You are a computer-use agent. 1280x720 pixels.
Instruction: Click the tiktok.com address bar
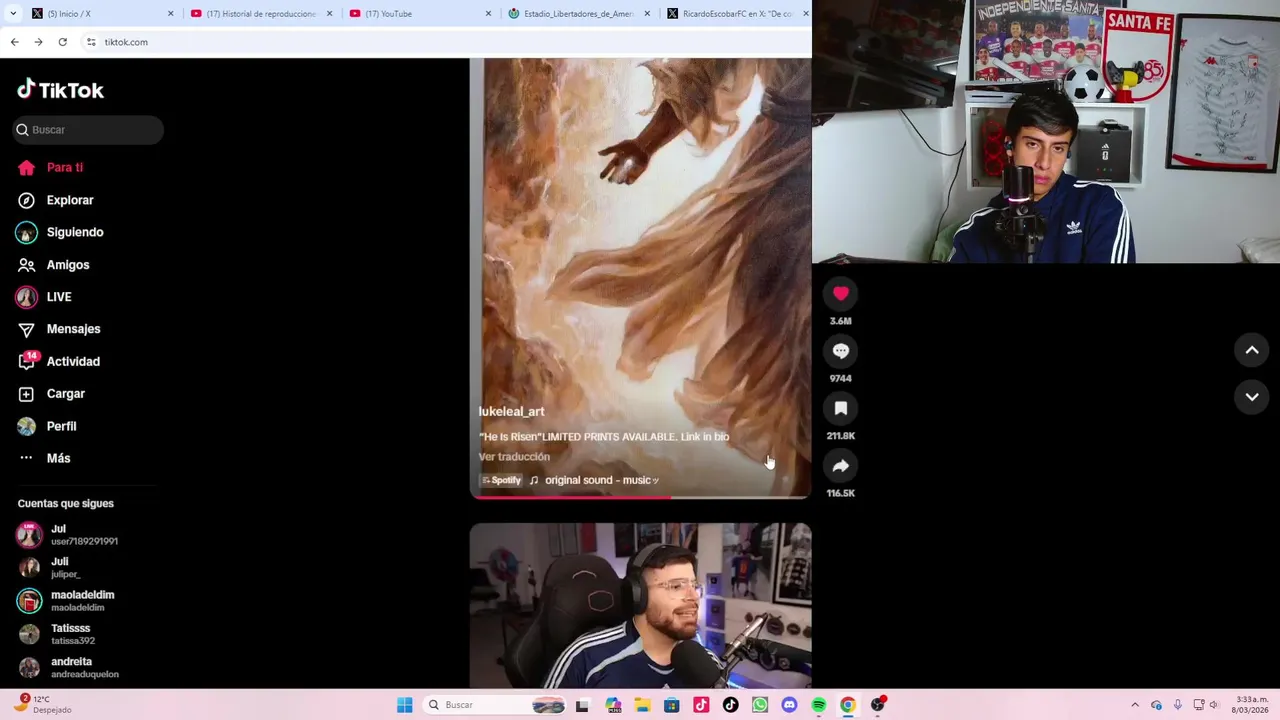[445, 42]
